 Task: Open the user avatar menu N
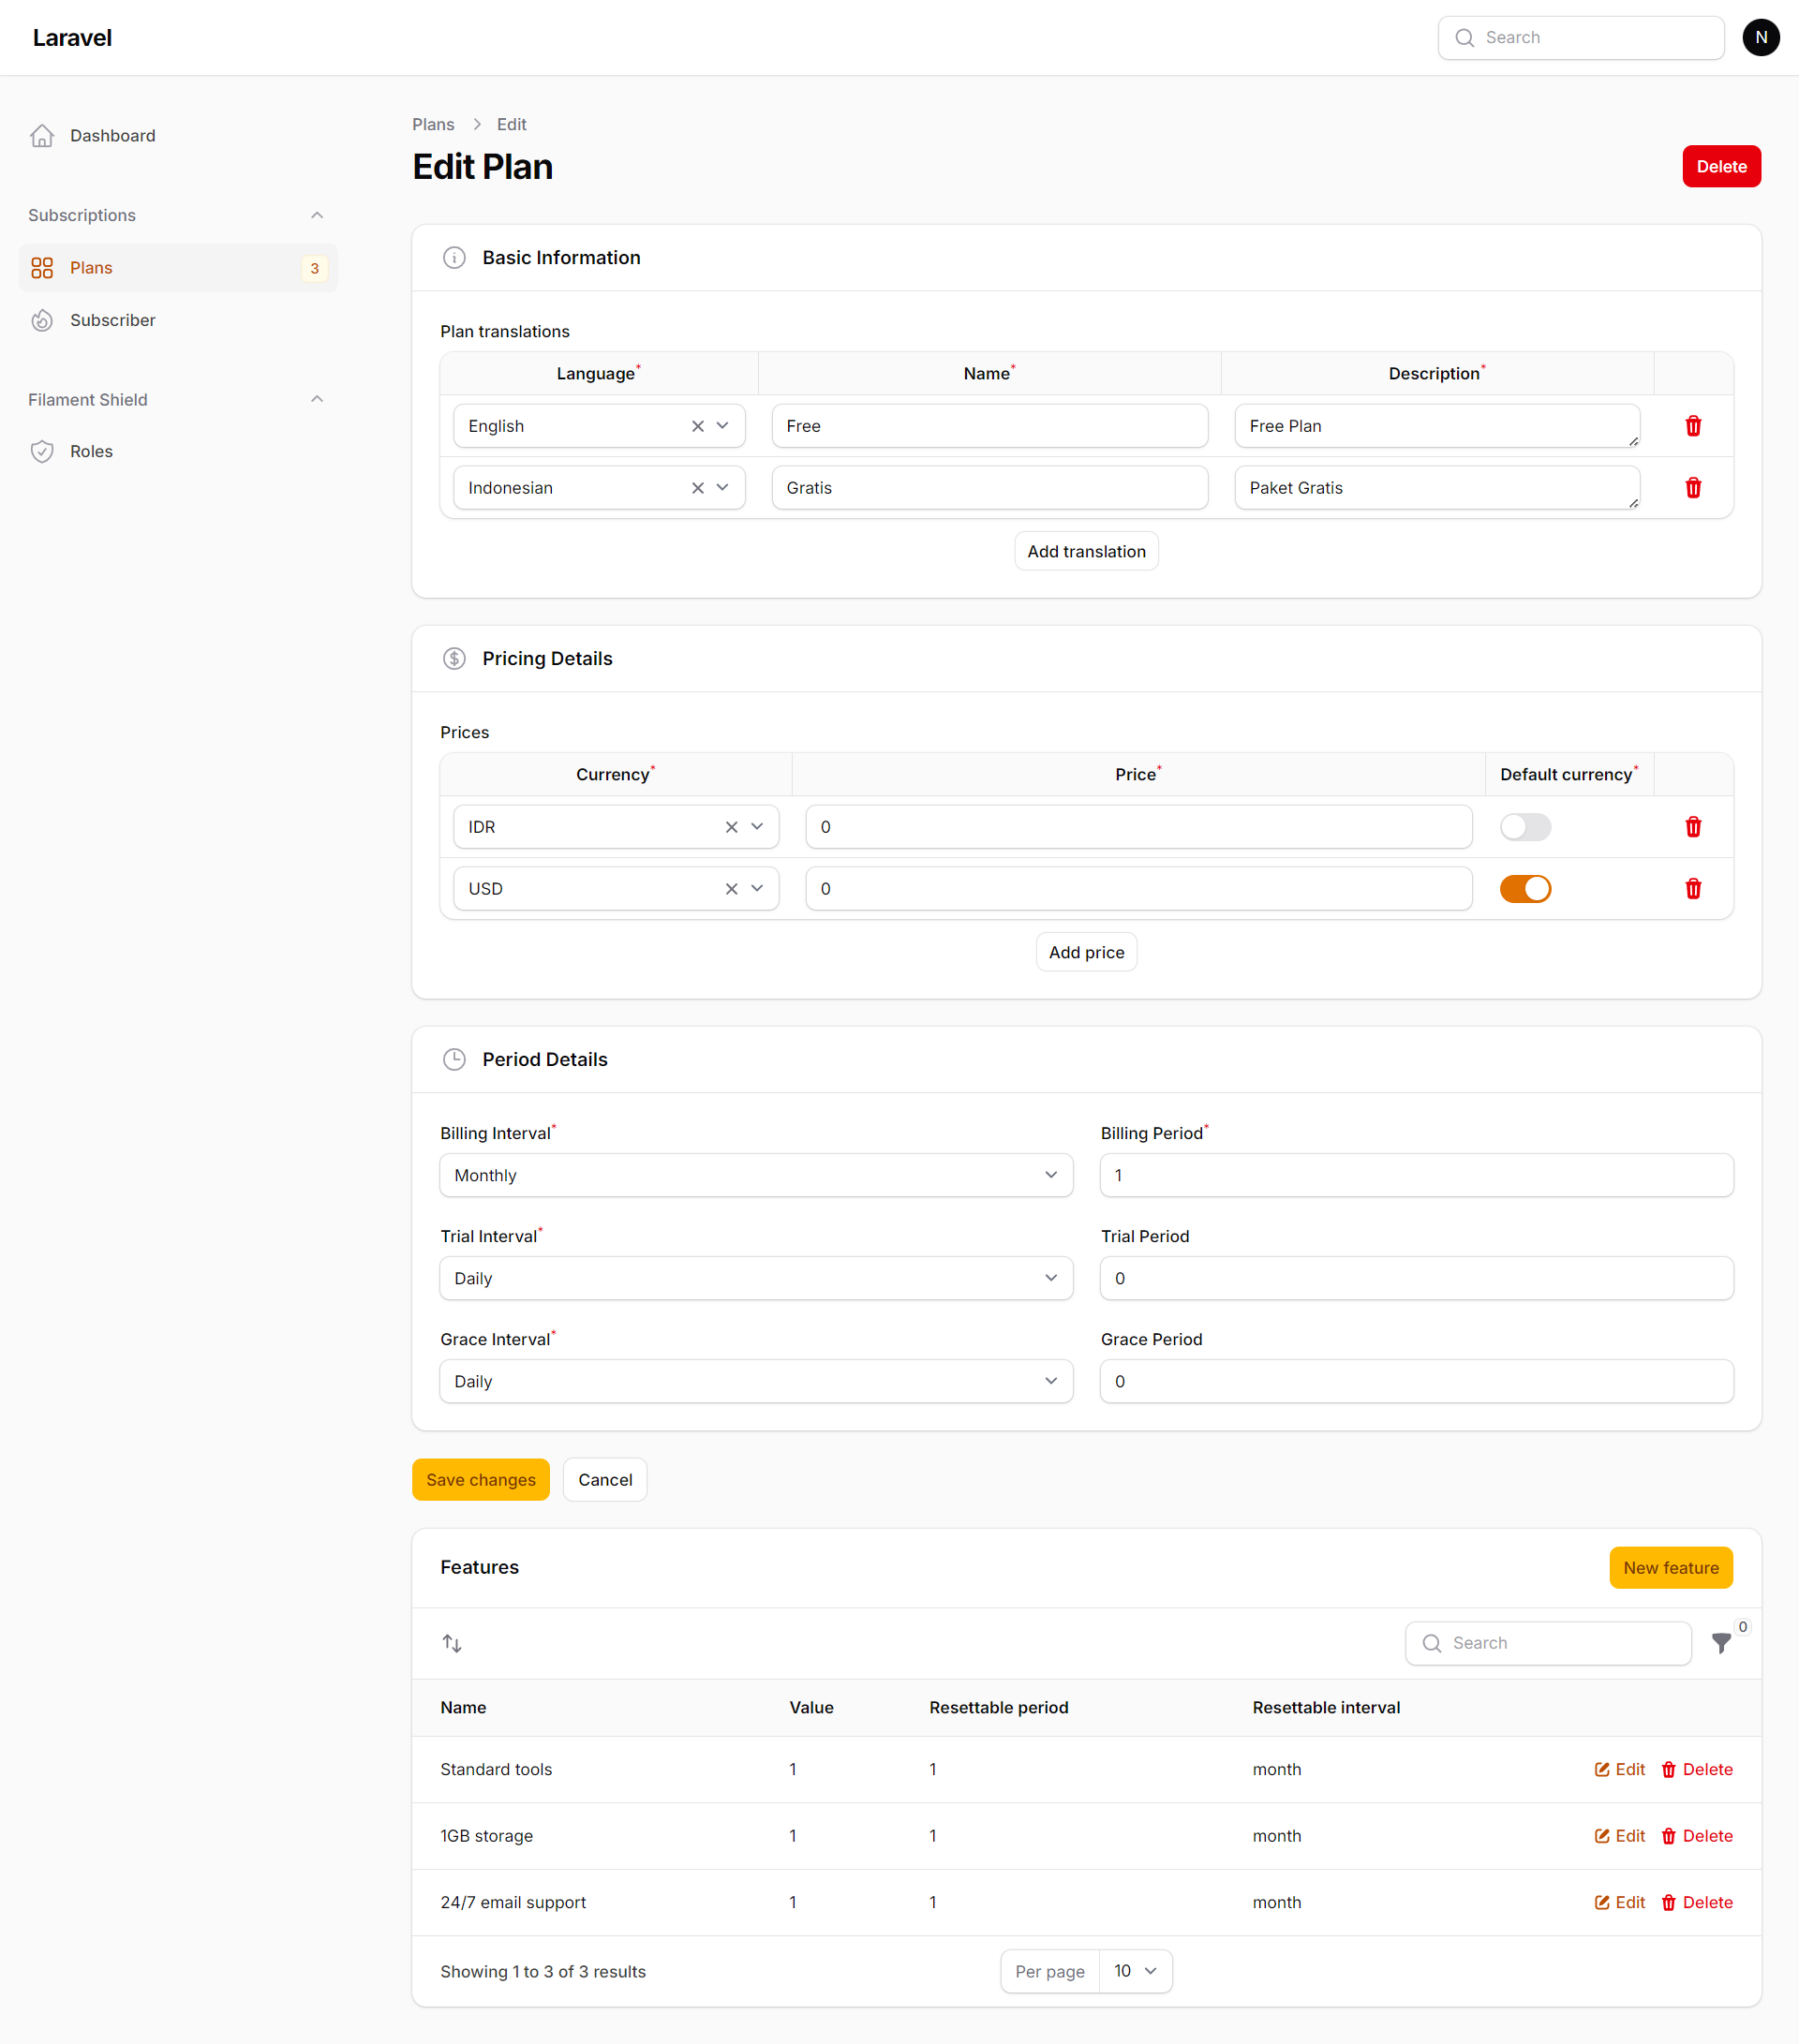[1760, 37]
